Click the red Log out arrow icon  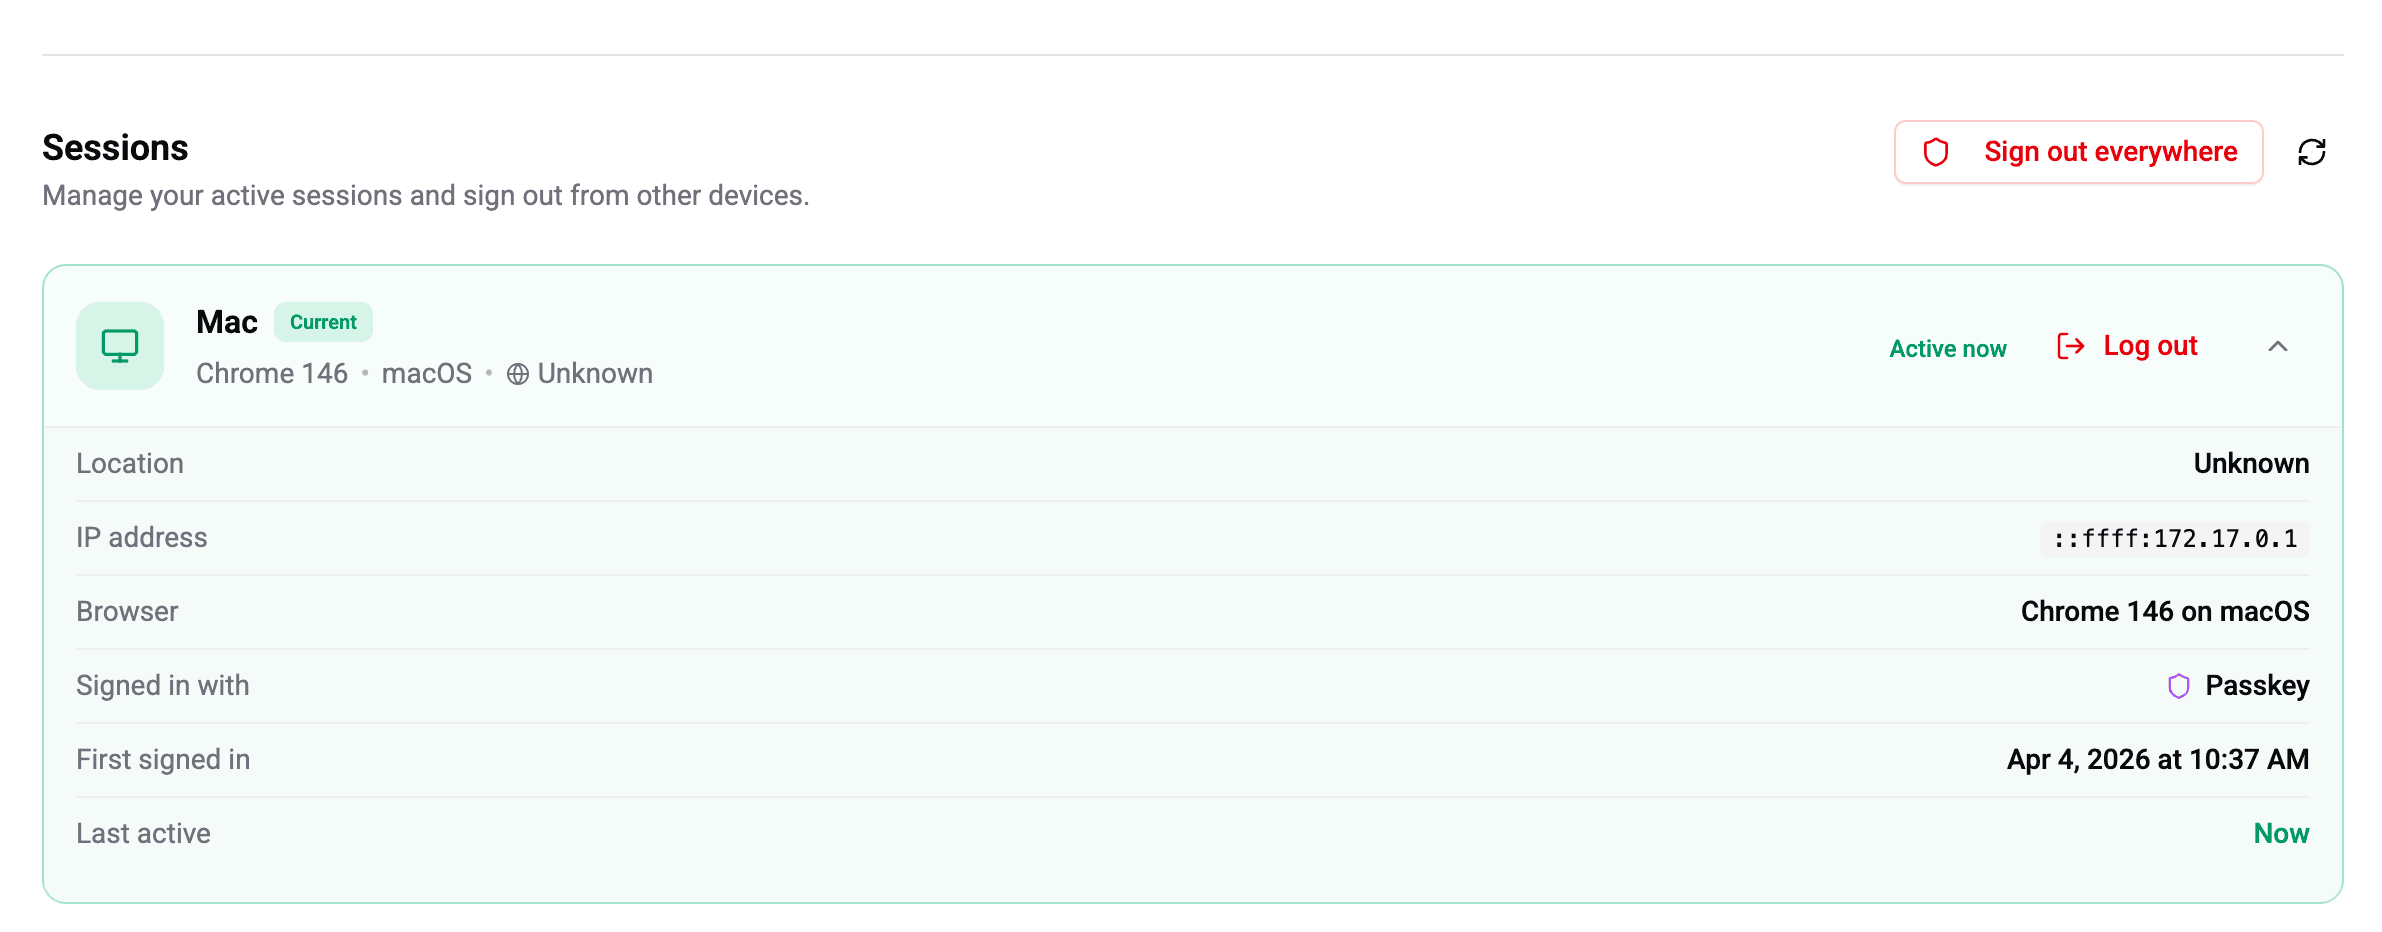coord(2070,346)
